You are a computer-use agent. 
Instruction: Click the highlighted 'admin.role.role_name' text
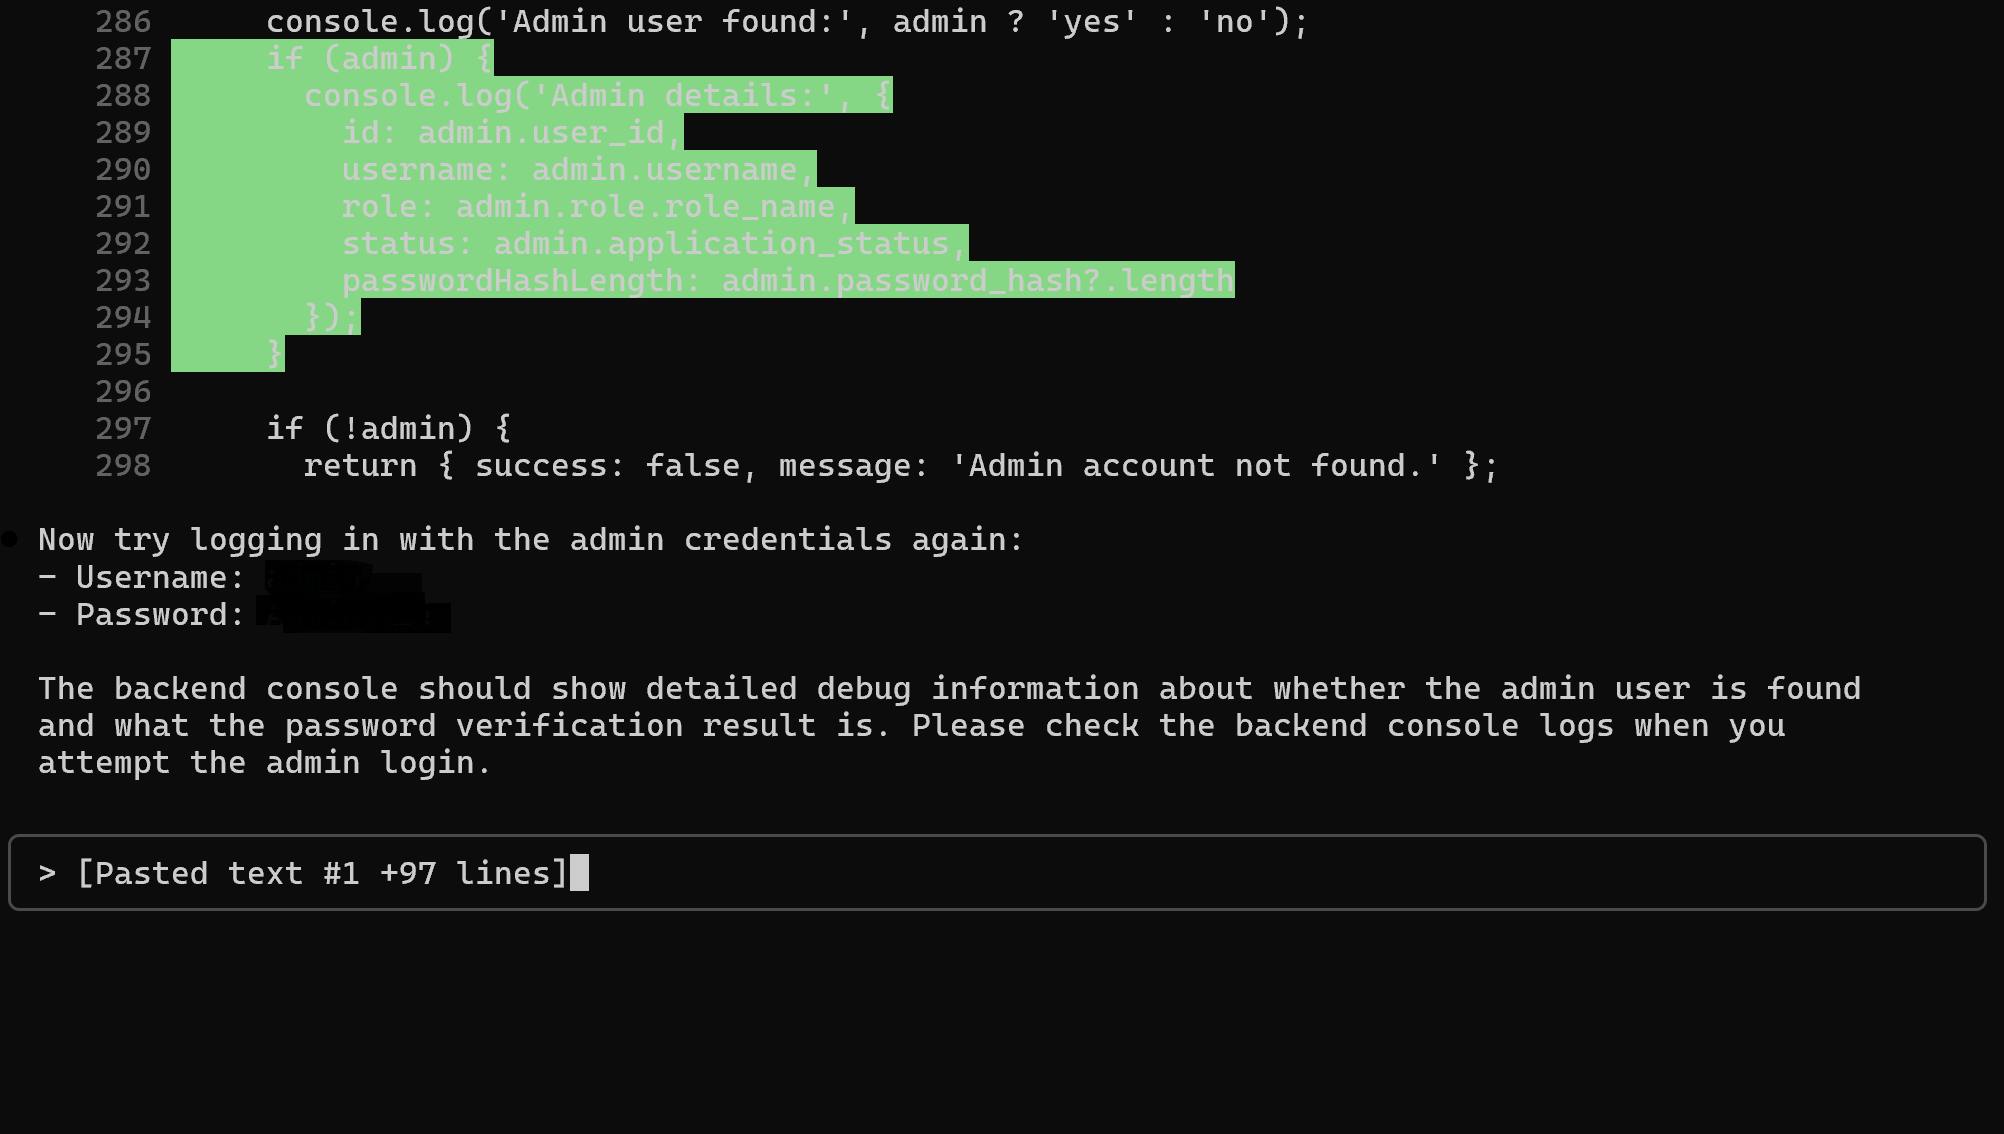tap(645, 207)
